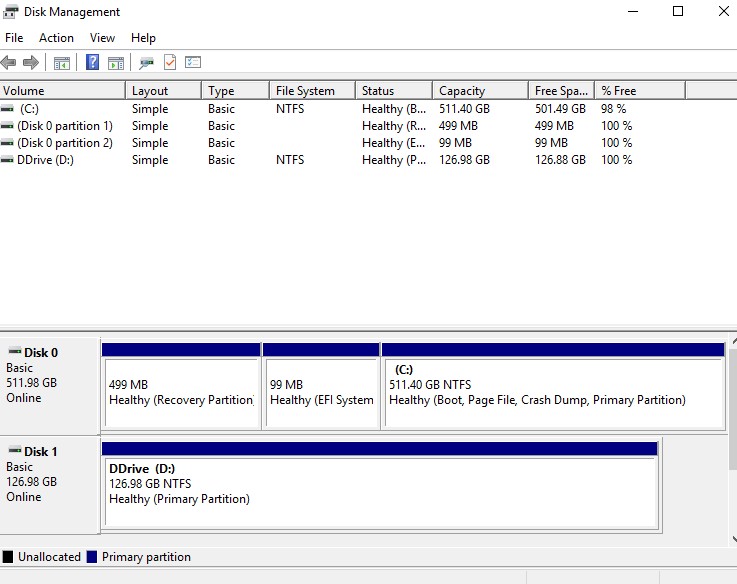
Task: Open the File menu
Action: [14, 38]
